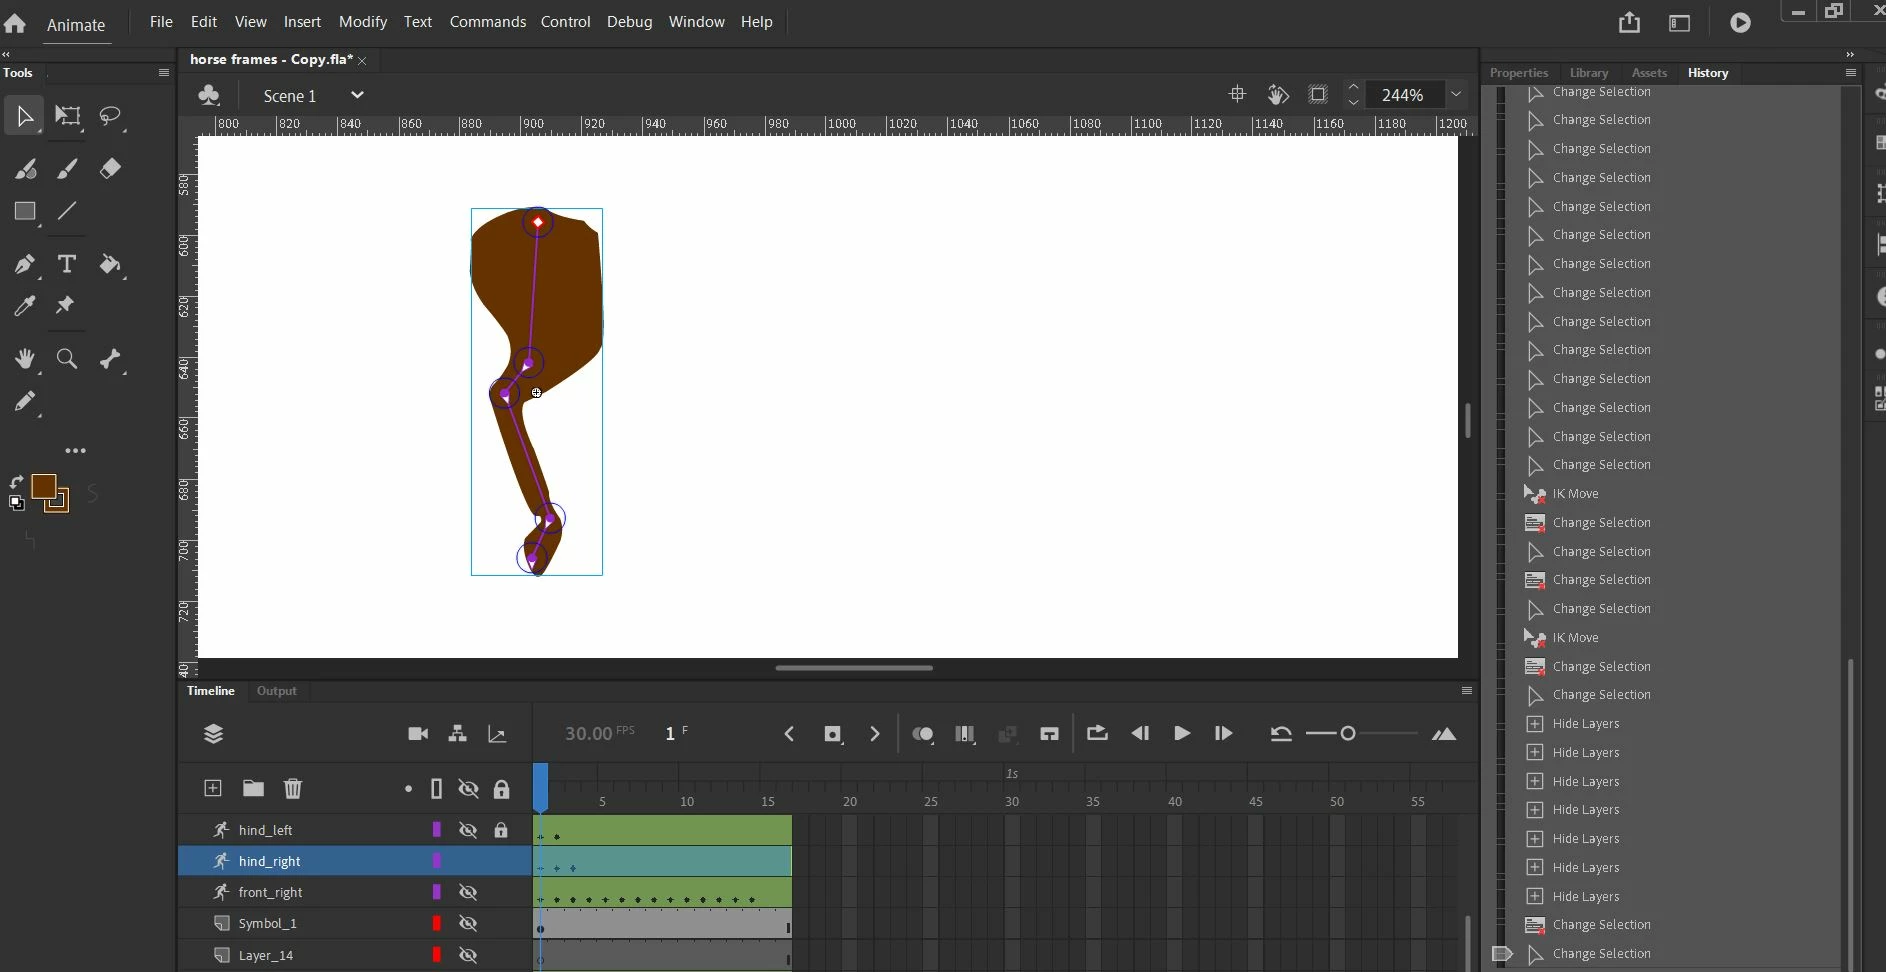Open the Scene 1 dropdown
Screen dimensions: 1886x972
point(357,95)
